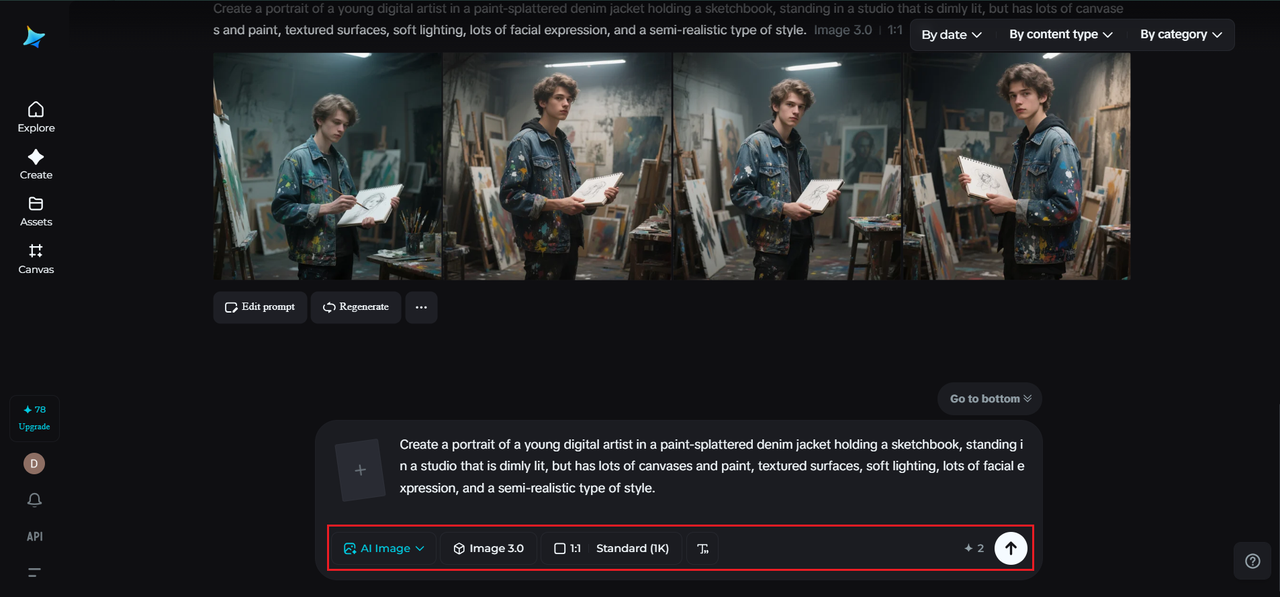Open the AI Image mode dropdown

point(384,548)
